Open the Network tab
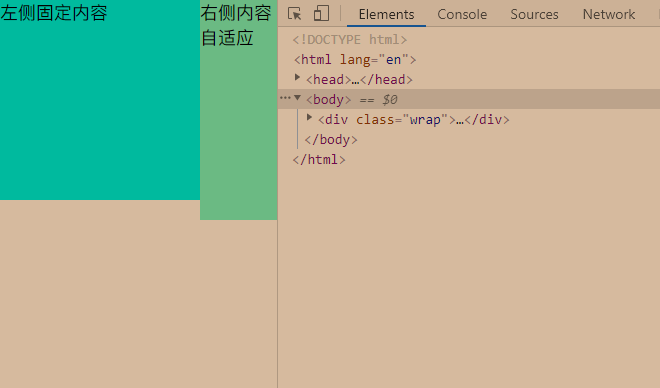The height and width of the screenshot is (388, 660). tap(609, 14)
